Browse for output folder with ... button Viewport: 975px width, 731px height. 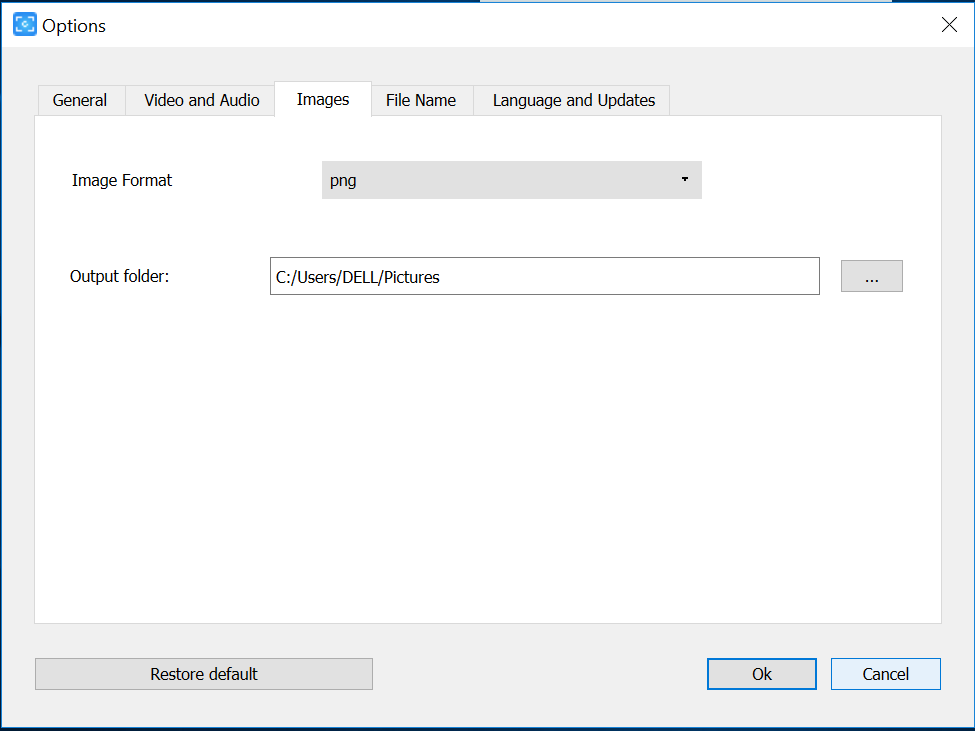point(871,276)
